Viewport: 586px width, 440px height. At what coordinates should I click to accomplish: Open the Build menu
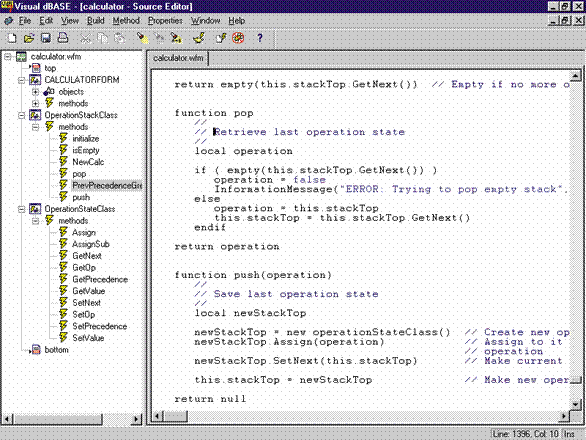click(96, 21)
